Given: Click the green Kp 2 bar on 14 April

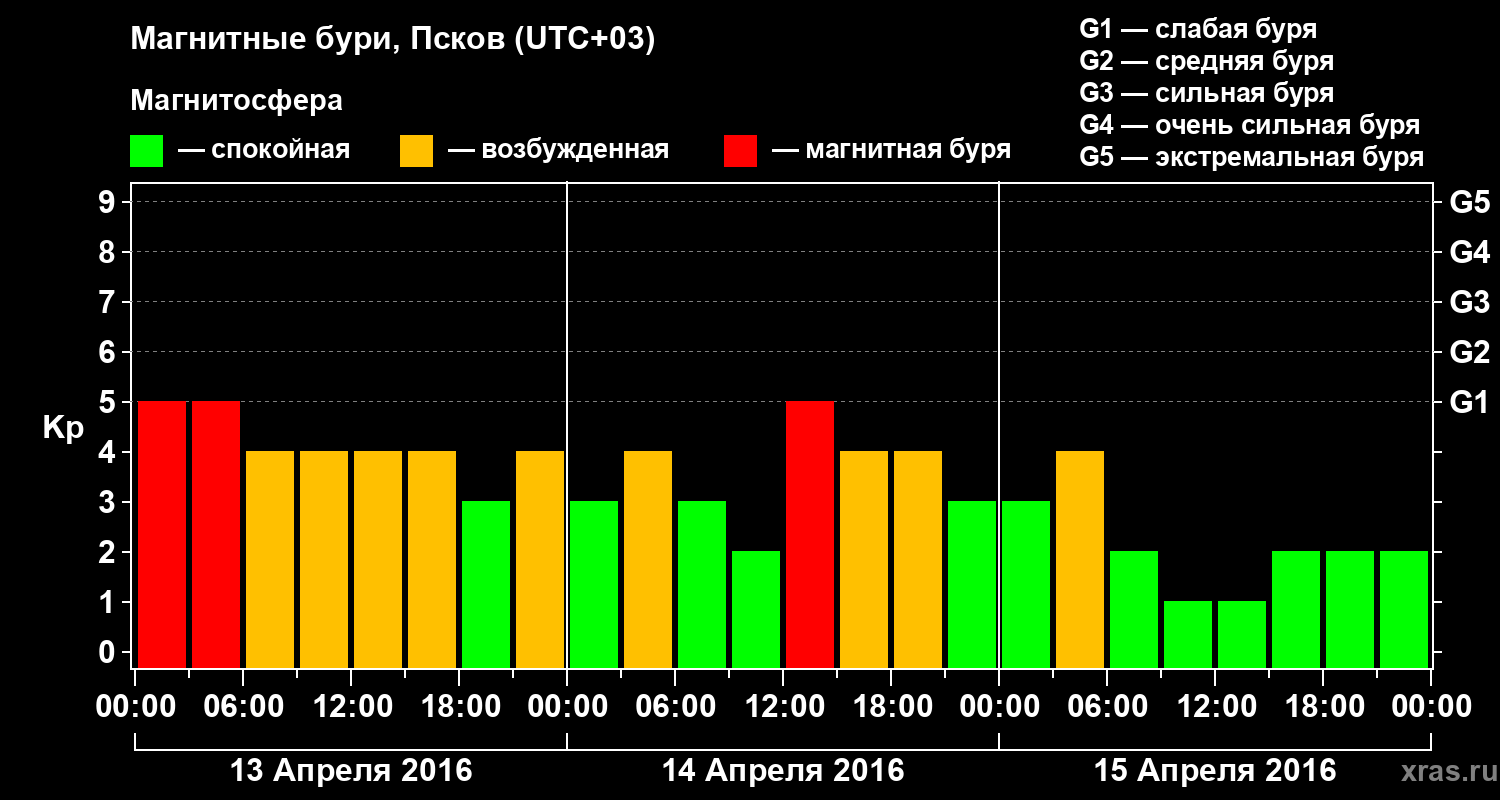Looking at the screenshot, I should pyautogui.click(x=756, y=609).
